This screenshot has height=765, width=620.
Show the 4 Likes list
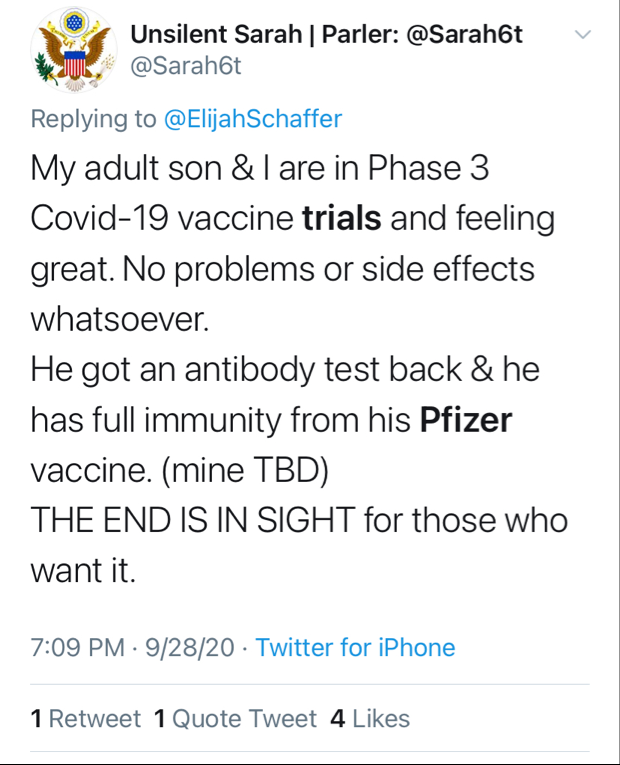[370, 718]
